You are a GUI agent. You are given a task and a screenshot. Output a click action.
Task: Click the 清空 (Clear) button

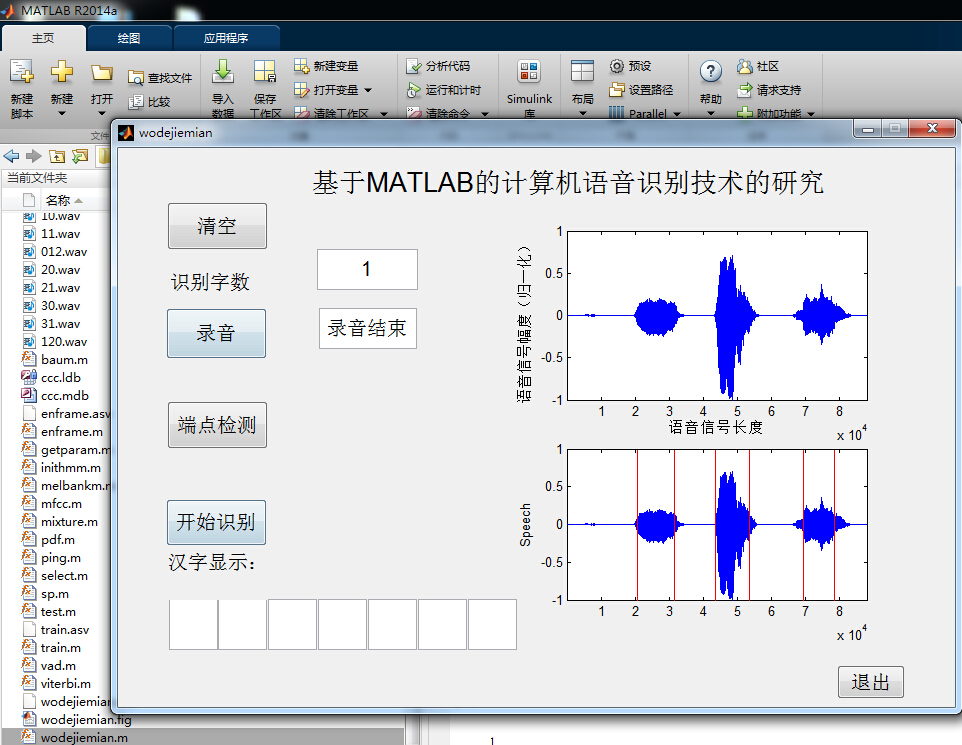[217, 226]
